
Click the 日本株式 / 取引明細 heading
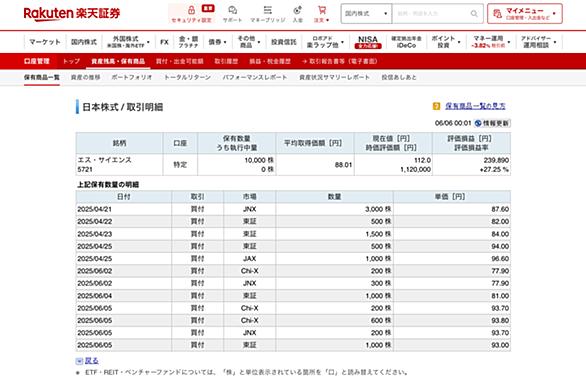pyautogui.click(x=123, y=107)
